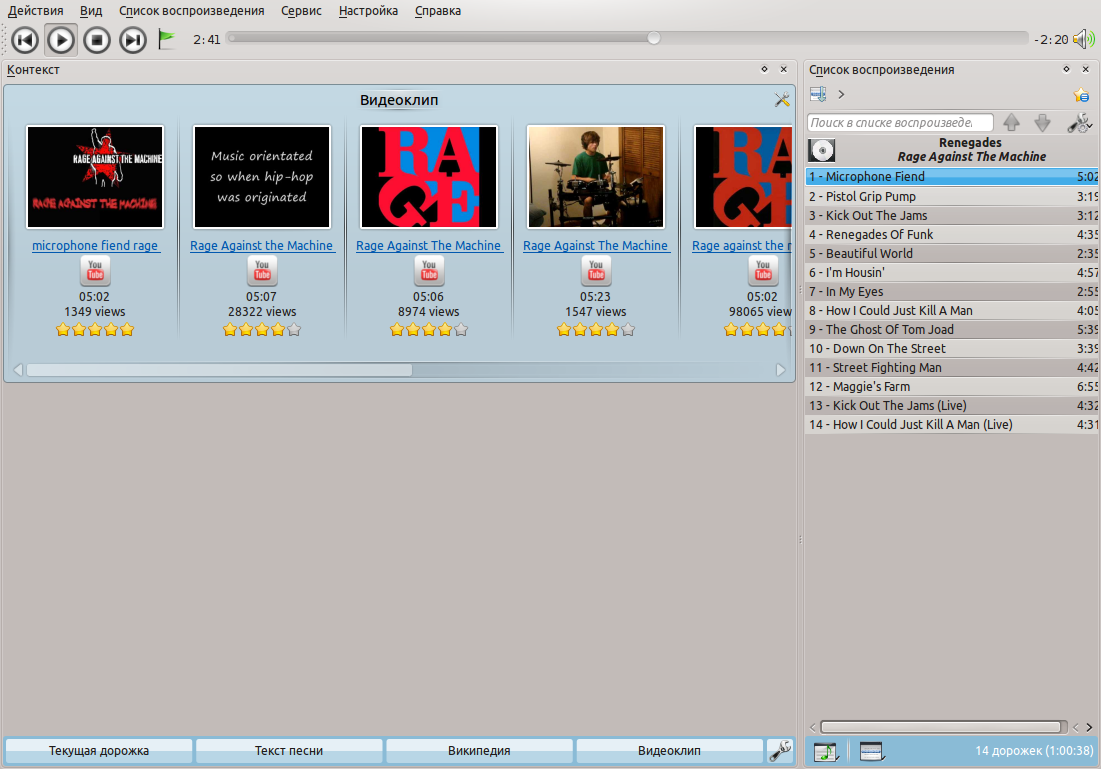1101x769 pixels.
Task: Click the star rating under 8974 views
Action: click(x=429, y=329)
